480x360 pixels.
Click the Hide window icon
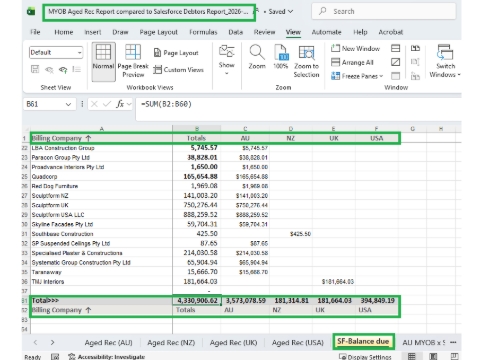(x=395, y=62)
